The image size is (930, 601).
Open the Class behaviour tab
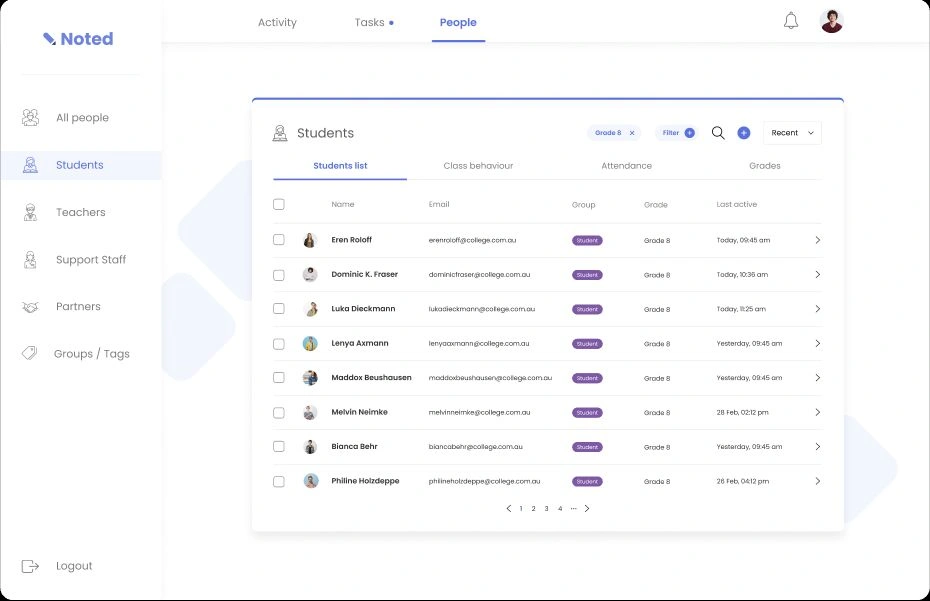click(478, 166)
